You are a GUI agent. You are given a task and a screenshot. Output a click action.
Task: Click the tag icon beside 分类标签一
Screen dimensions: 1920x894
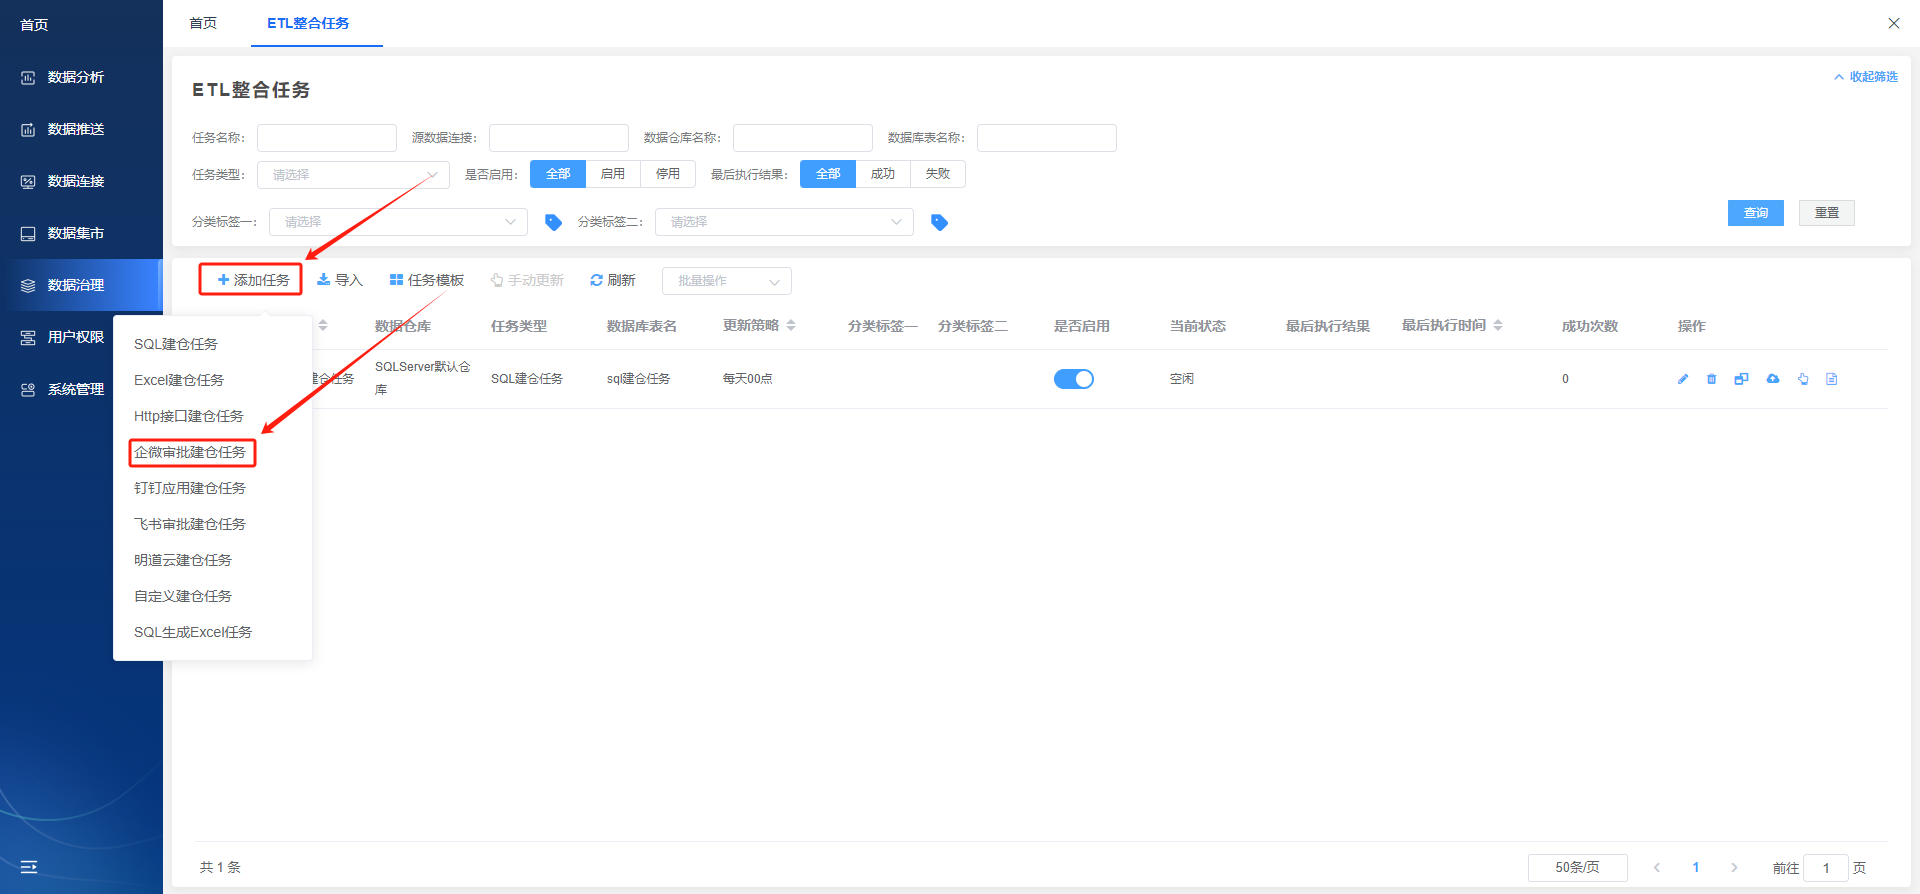553,222
